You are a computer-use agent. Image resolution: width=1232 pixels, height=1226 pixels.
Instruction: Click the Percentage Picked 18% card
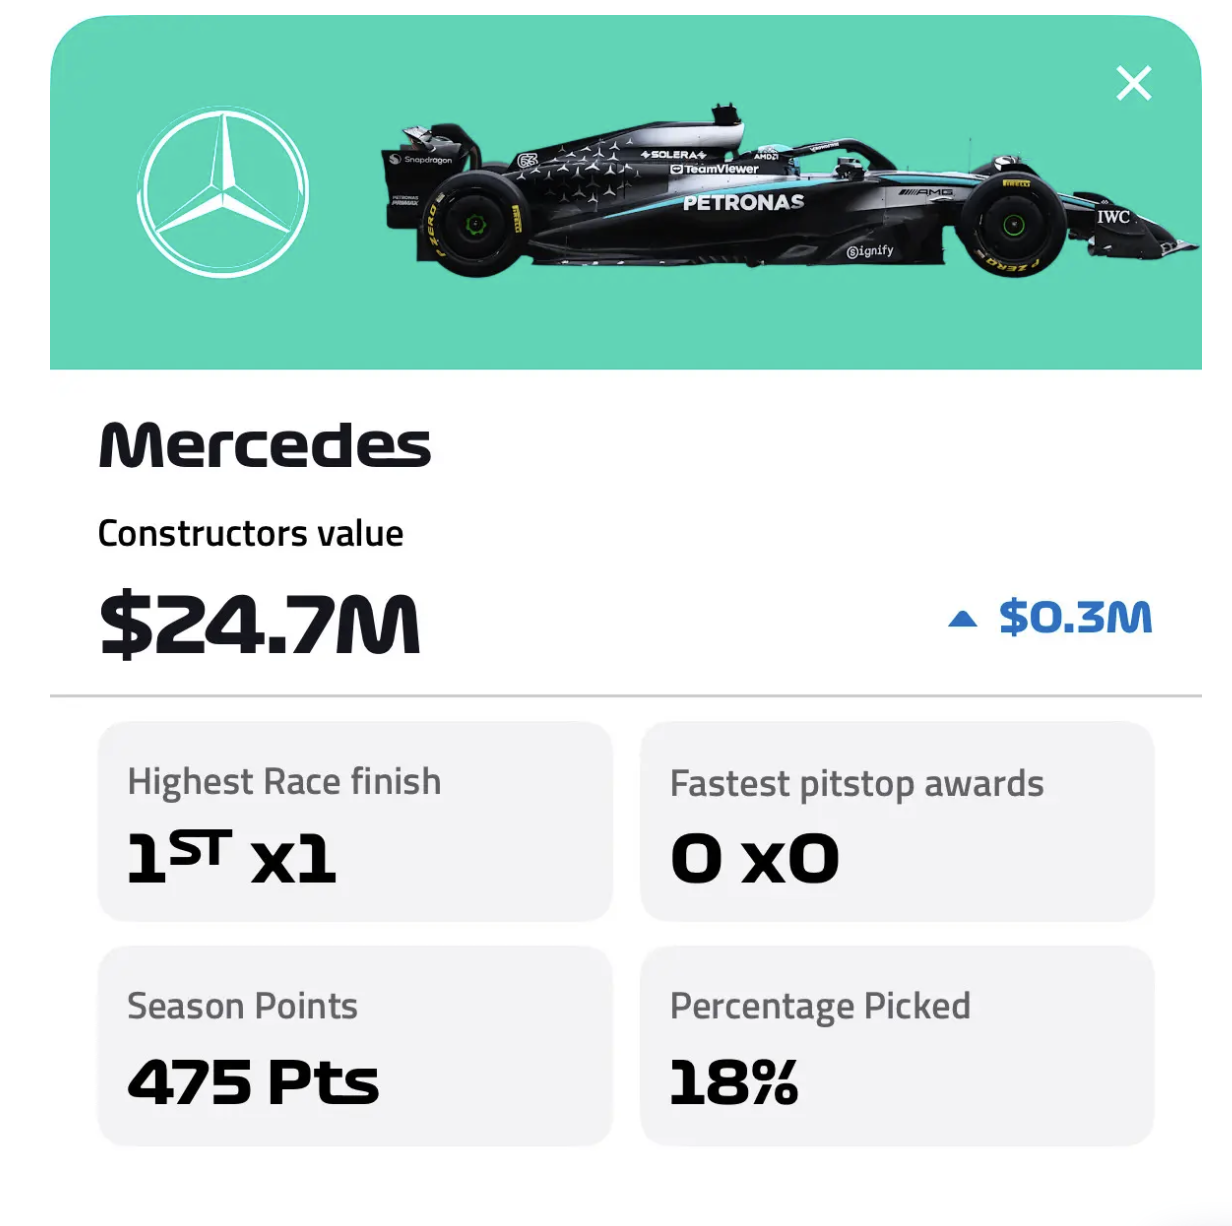[x=897, y=1045]
